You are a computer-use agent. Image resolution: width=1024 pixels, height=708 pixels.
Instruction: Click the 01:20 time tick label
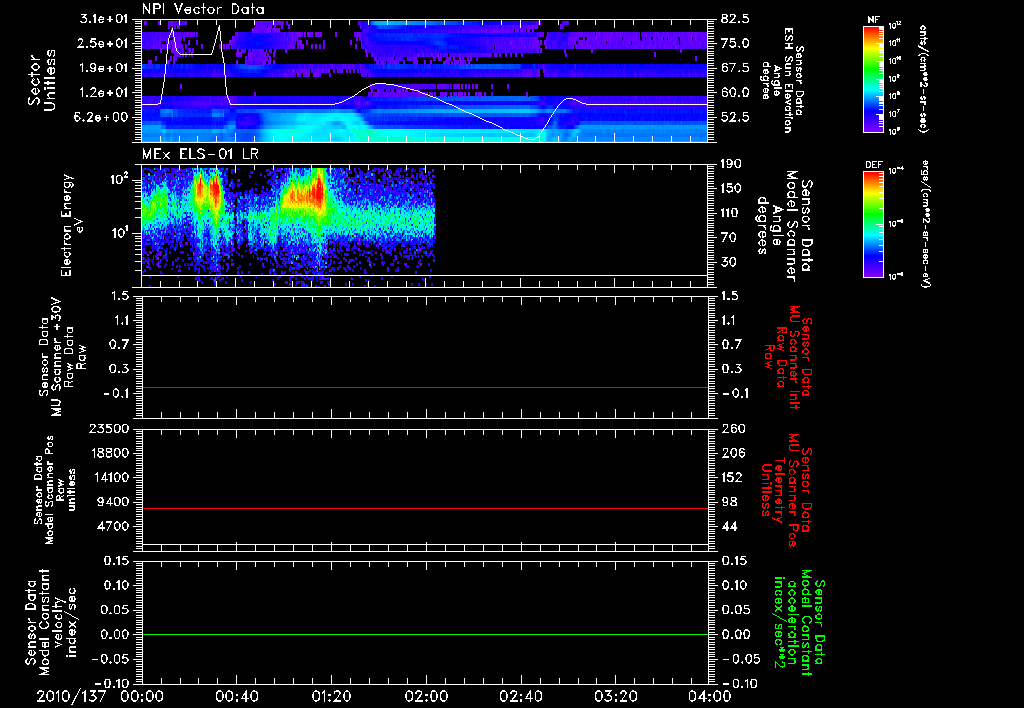coord(331,696)
